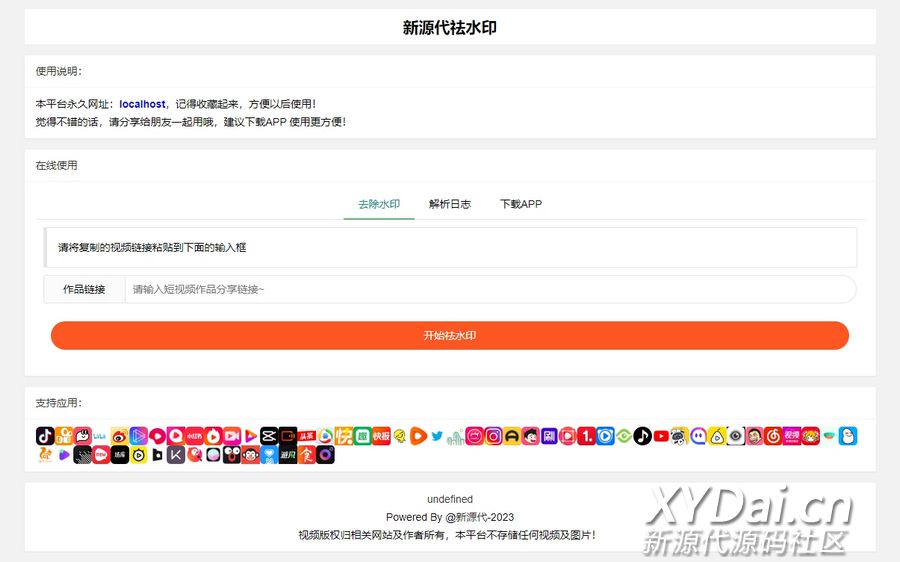Viewport: 900px width, 562px height.
Task: Click the Xiaohongshu (小红书) red icon
Action: pyautogui.click(x=194, y=436)
